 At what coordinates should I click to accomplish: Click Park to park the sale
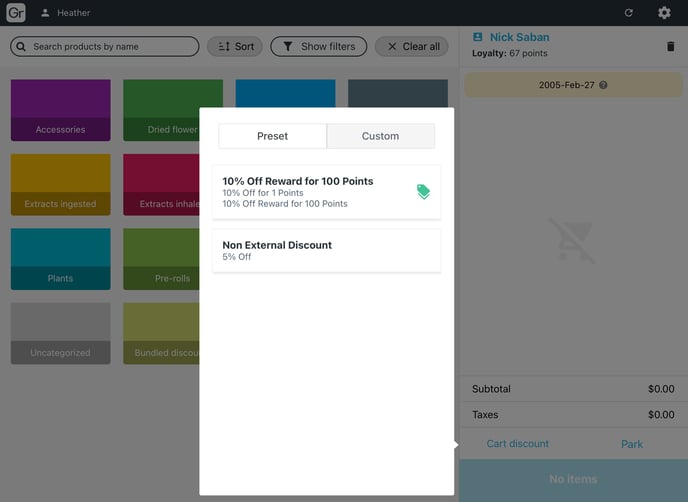click(632, 444)
